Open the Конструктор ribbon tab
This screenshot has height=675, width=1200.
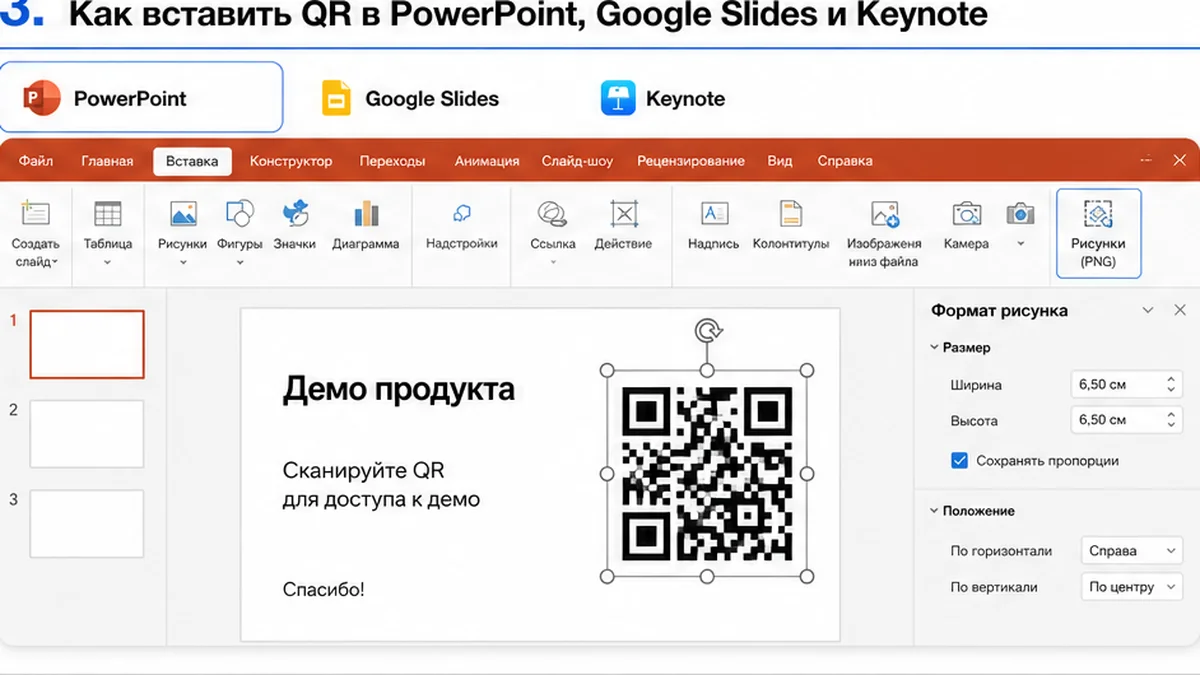291,161
